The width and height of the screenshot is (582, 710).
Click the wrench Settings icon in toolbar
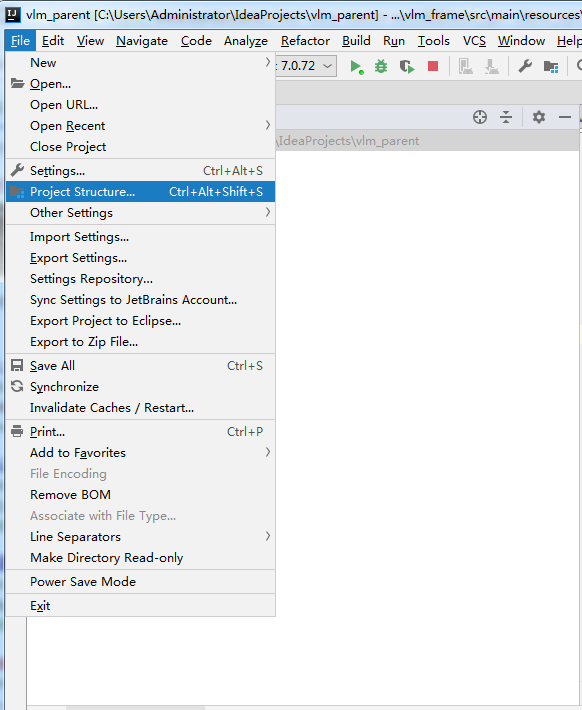[525, 67]
